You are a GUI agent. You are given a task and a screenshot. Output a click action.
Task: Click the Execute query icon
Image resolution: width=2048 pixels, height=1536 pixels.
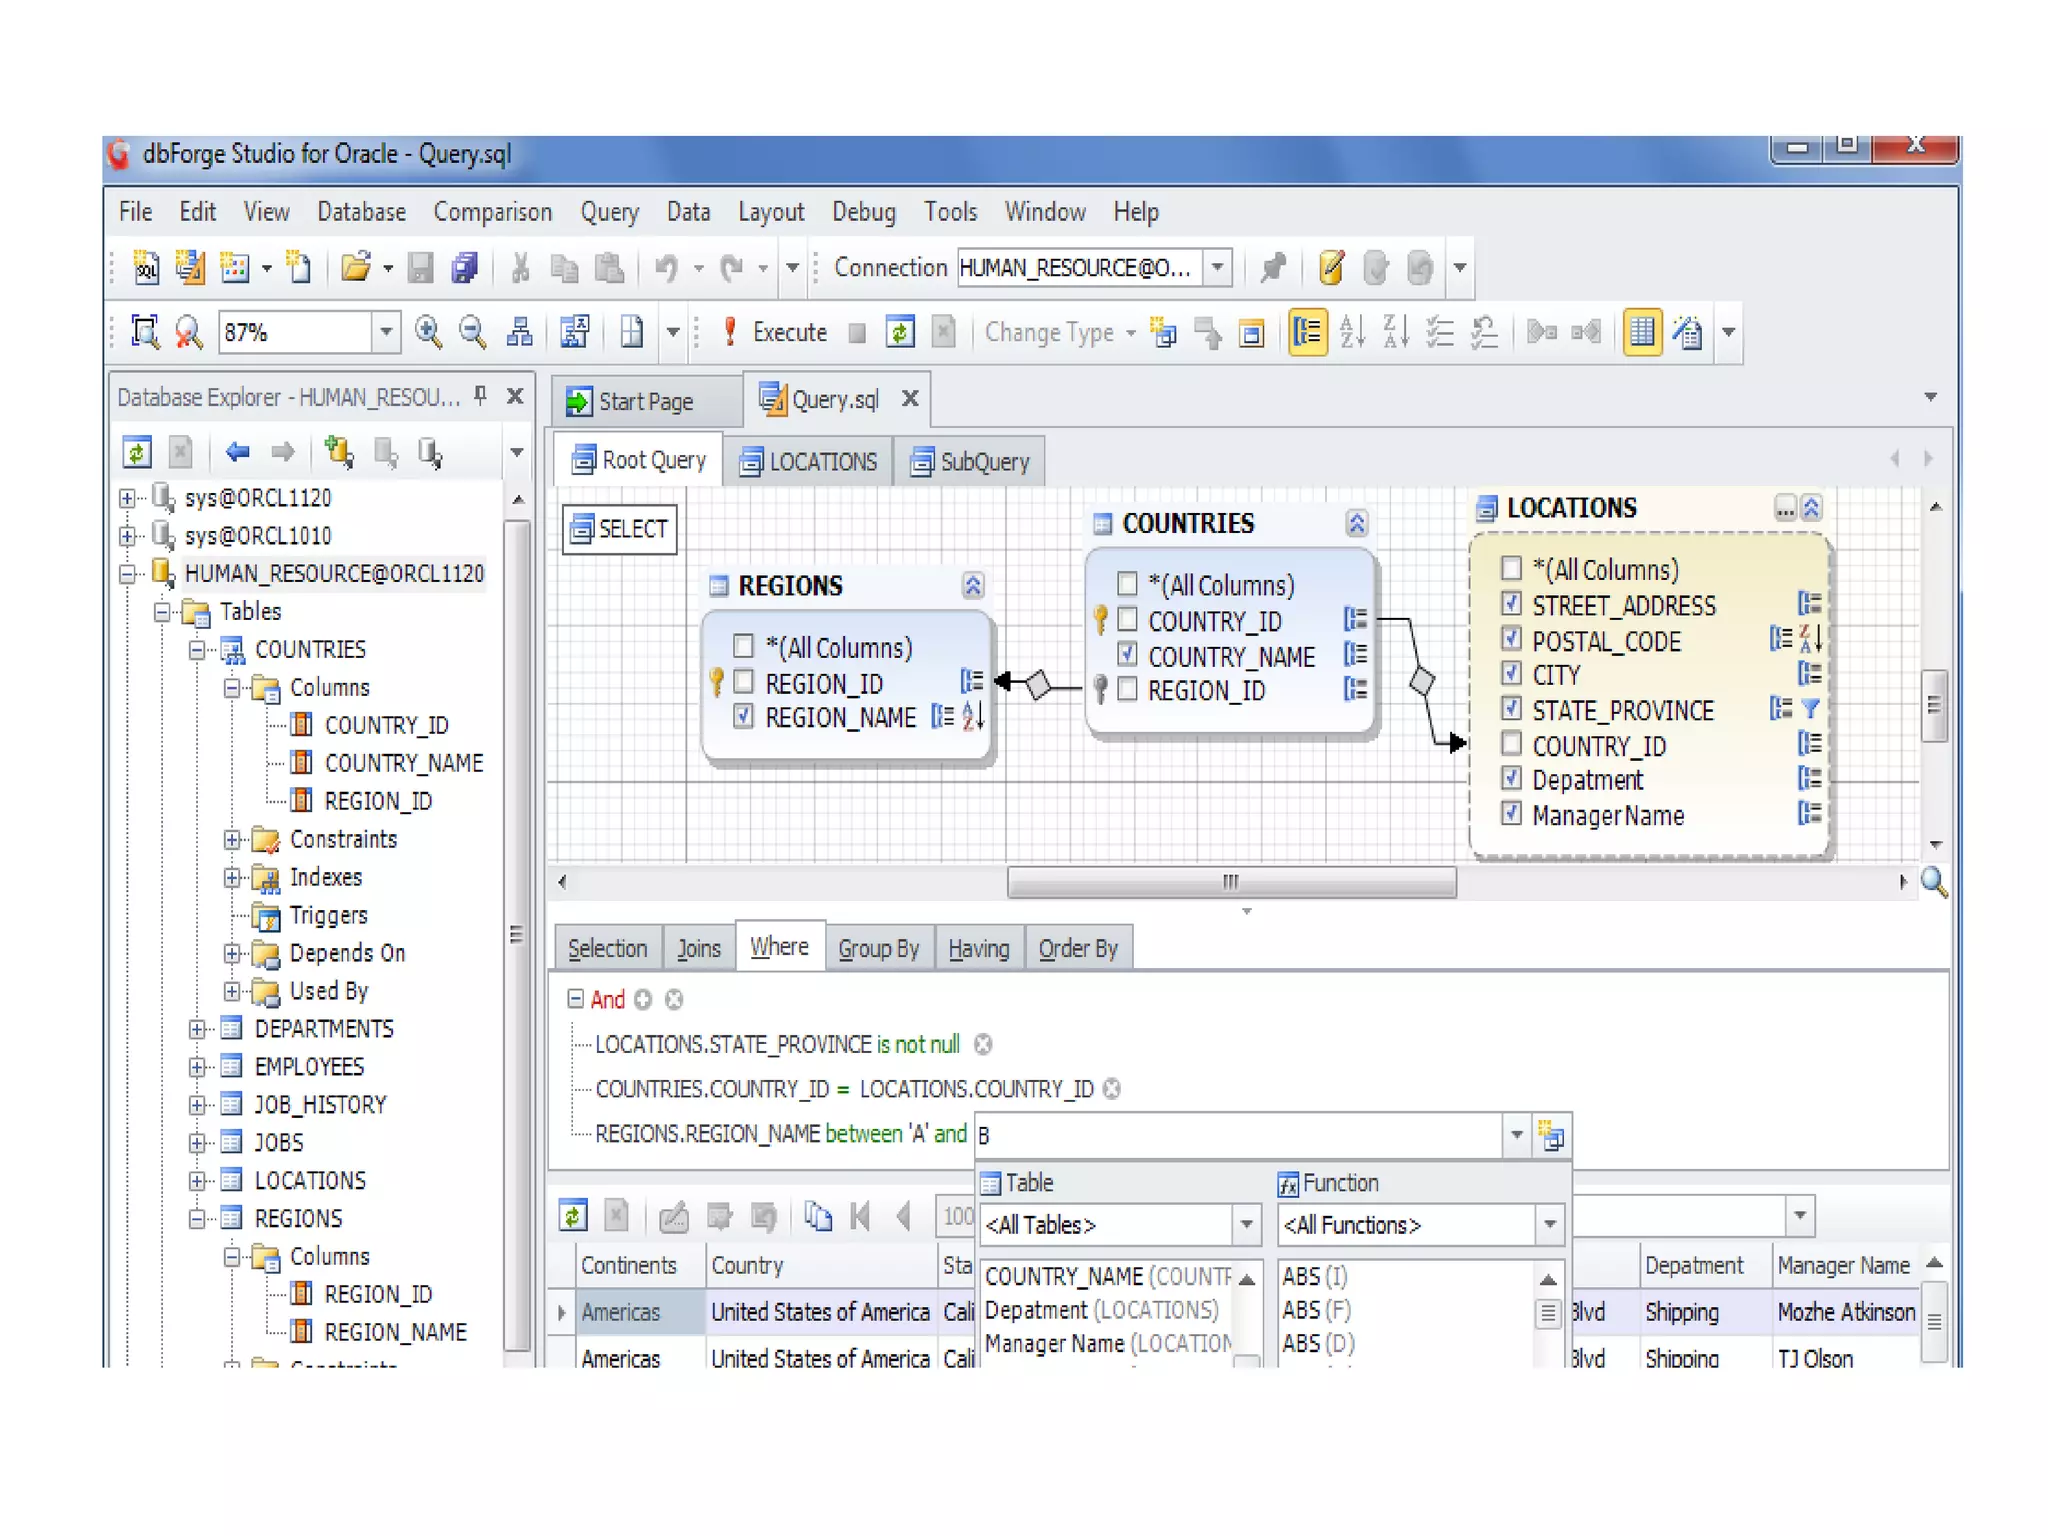[730, 331]
